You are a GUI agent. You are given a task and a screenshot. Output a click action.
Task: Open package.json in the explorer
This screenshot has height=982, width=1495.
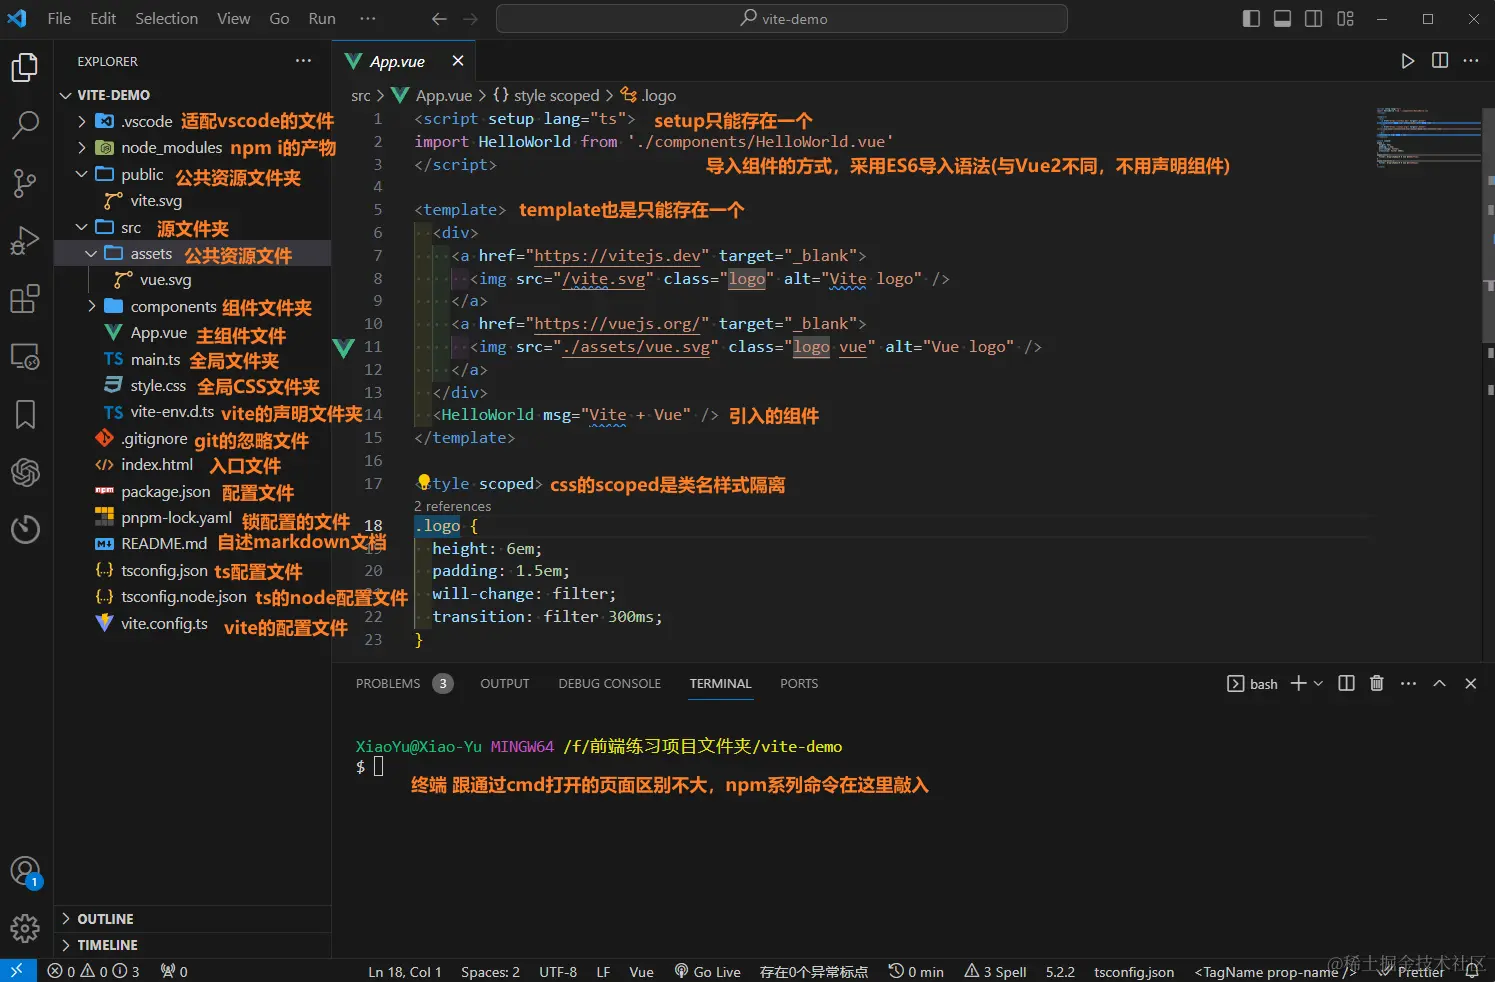(165, 491)
